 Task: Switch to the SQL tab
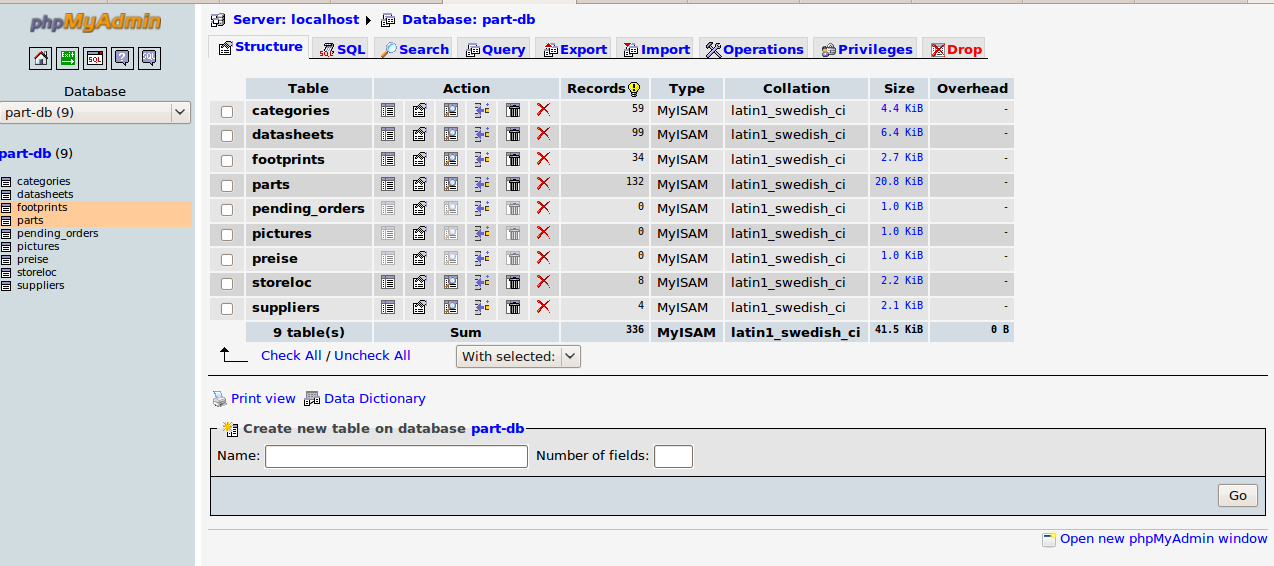pyautogui.click(x=341, y=49)
